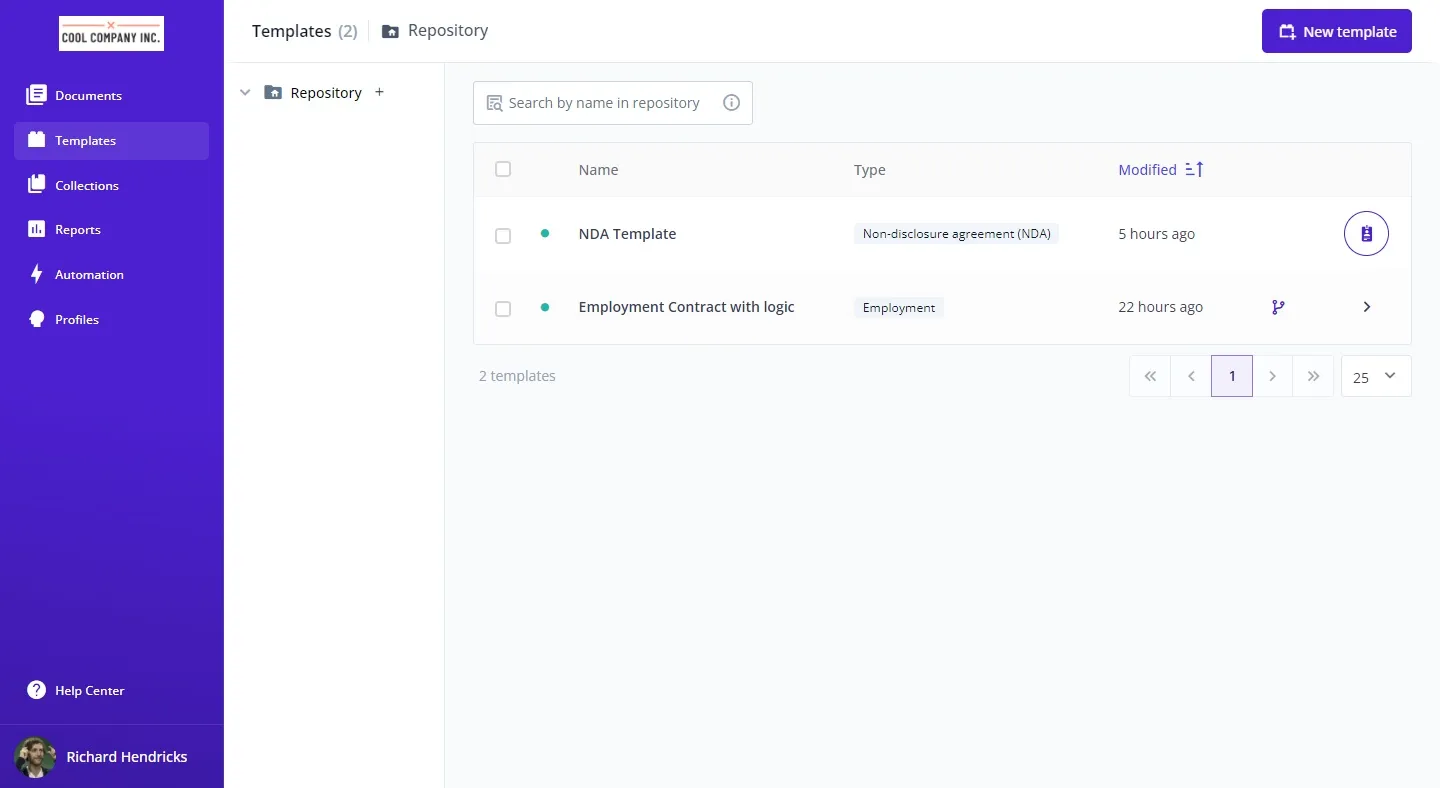Open the NDA Template link
This screenshot has height=788, width=1440.
point(627,234)
